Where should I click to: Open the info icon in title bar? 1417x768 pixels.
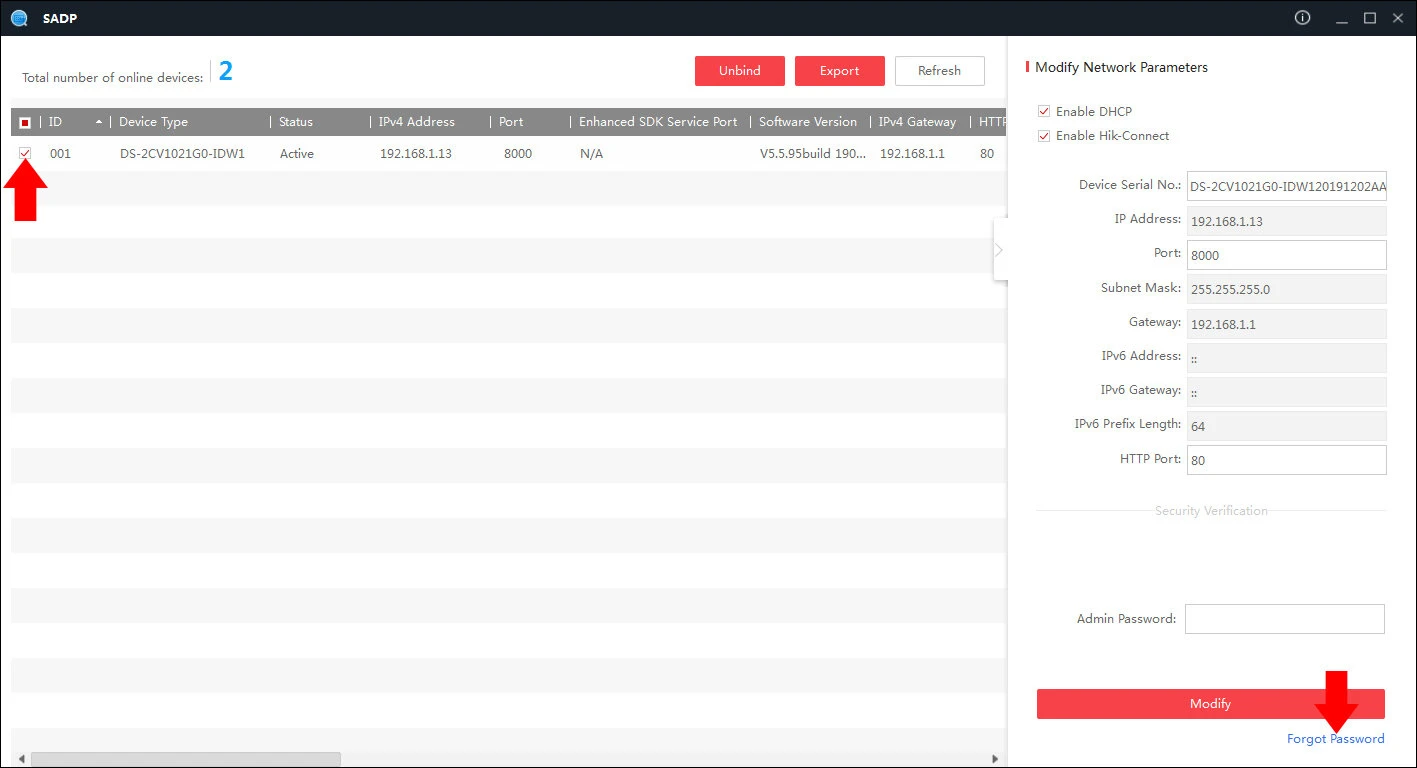coord(1302,18)
